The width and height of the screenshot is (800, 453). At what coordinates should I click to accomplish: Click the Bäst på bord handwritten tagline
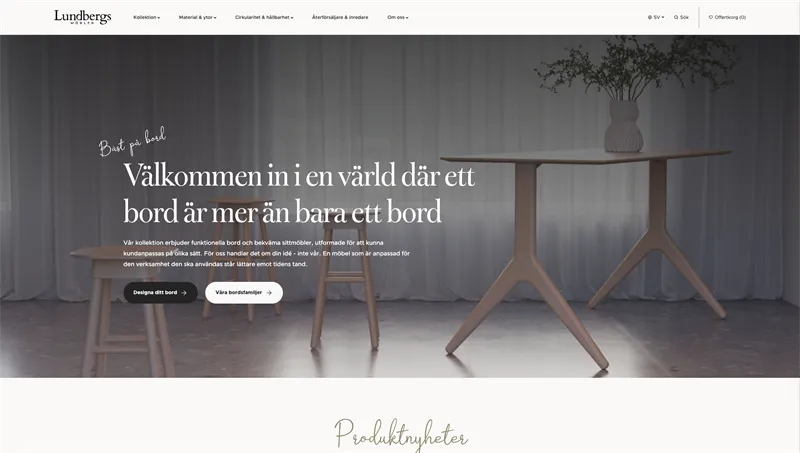tap(132, 142)
